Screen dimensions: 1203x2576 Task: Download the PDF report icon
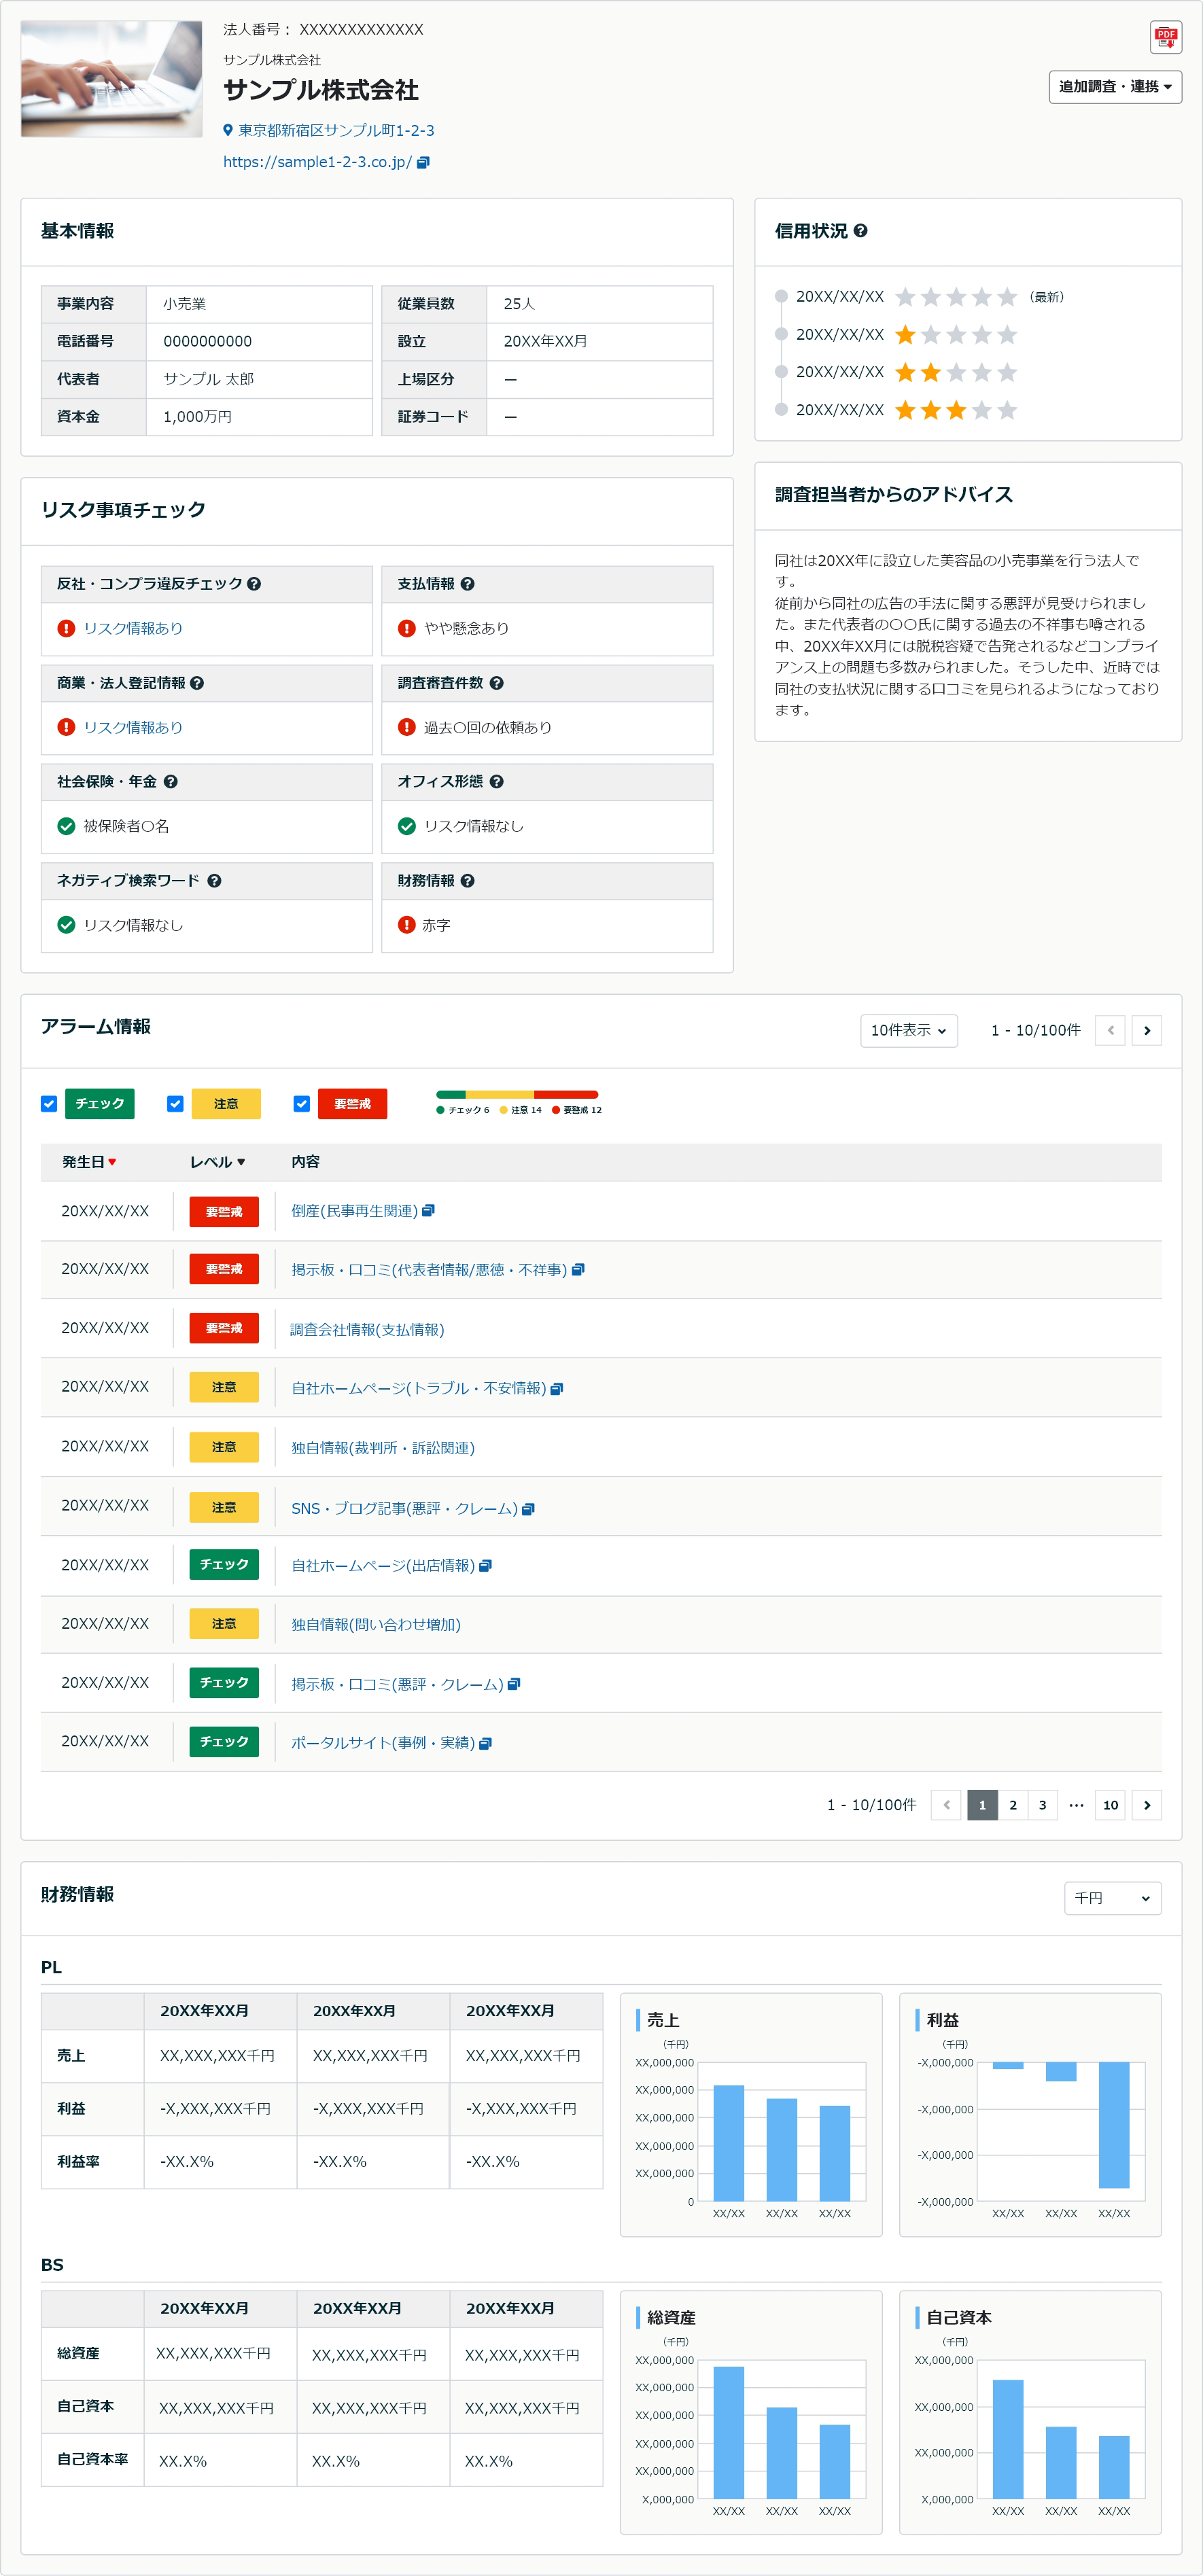(x=1165, y=38)
